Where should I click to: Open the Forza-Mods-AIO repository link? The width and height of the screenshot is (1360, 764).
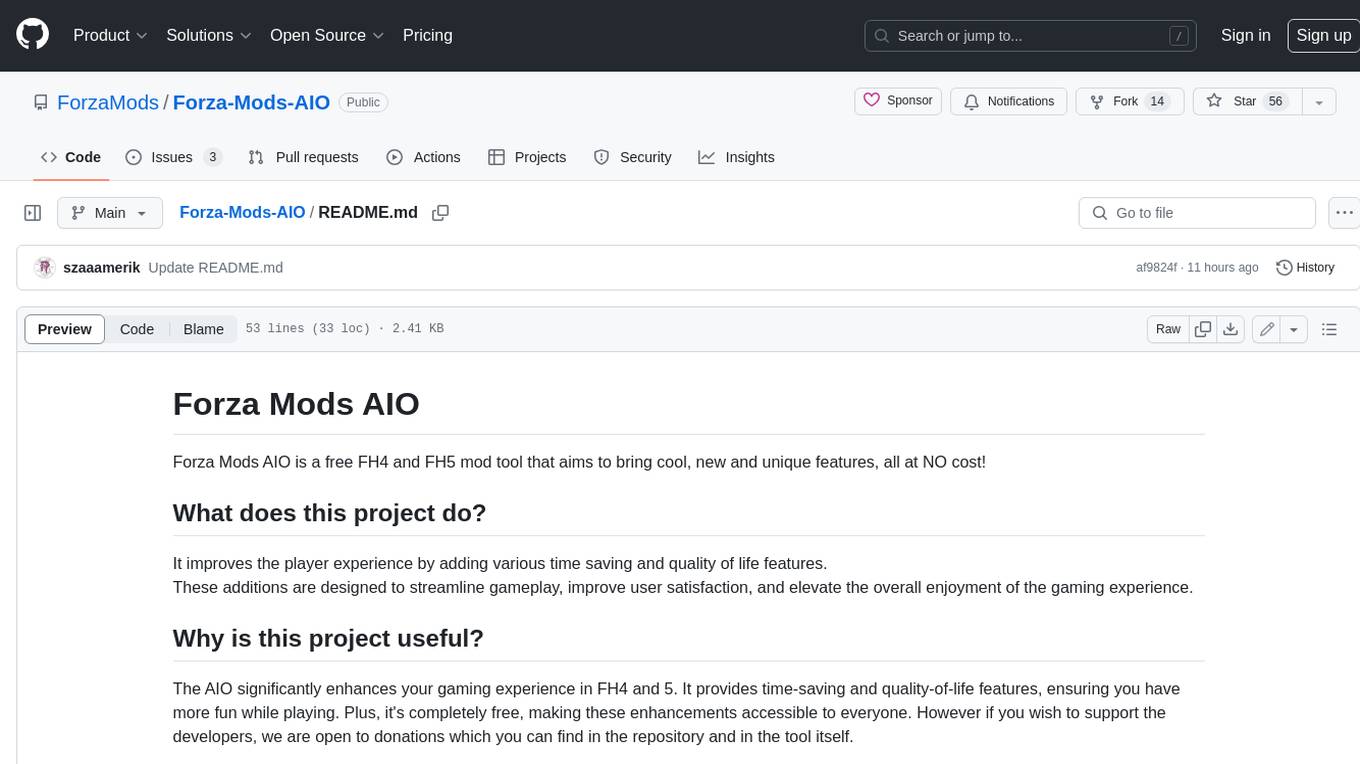click(x=252, y=102)
